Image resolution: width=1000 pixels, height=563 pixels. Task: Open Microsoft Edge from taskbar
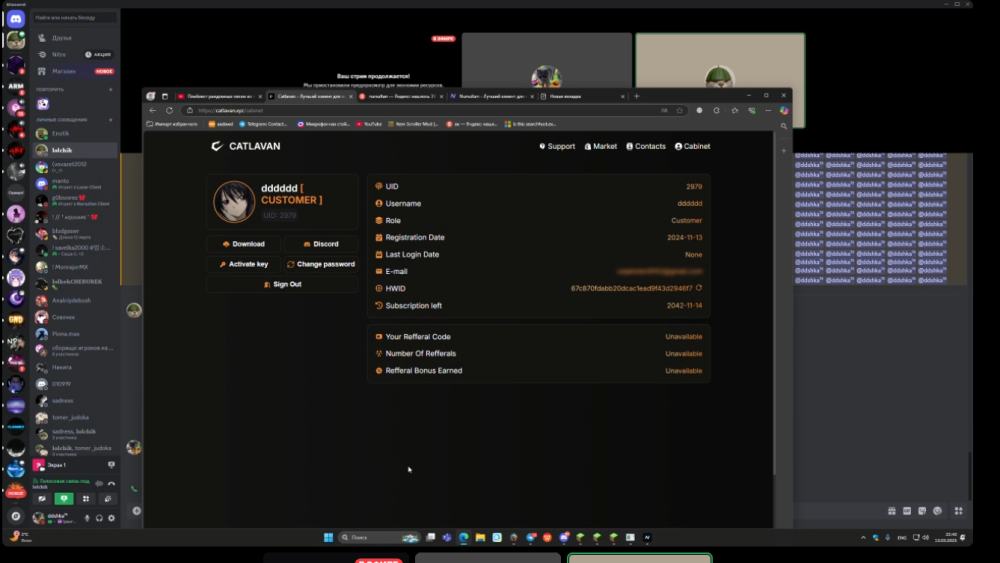[464, 537]
